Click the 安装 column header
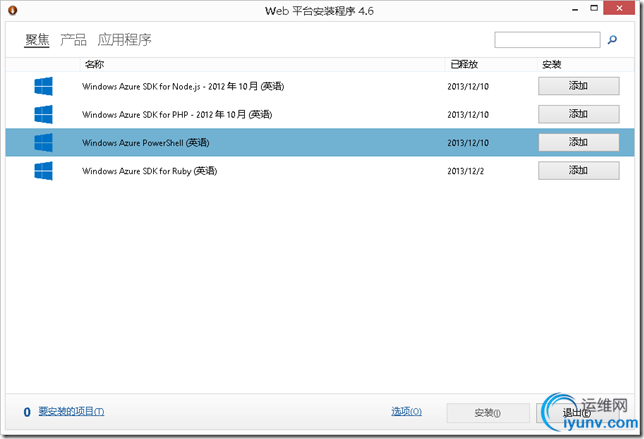644x439 pixels. (585, 64)
